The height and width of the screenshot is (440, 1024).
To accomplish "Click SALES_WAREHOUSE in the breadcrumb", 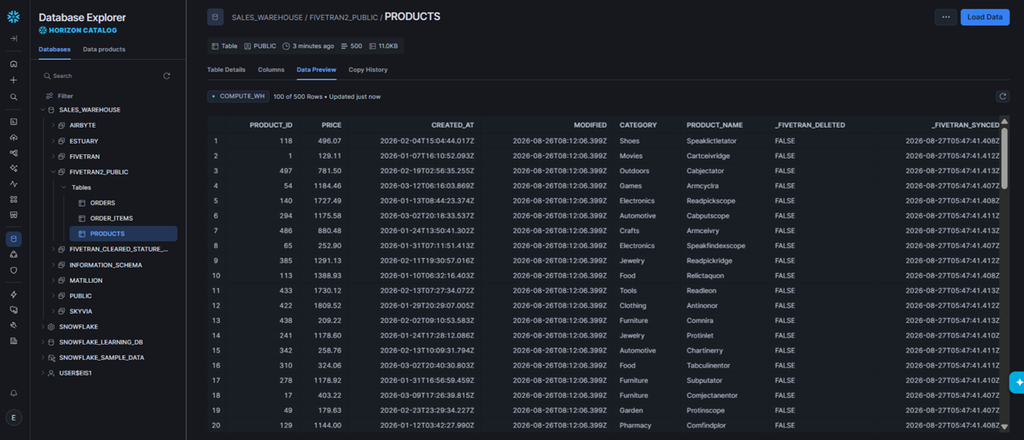I will (x=267, y=17).
